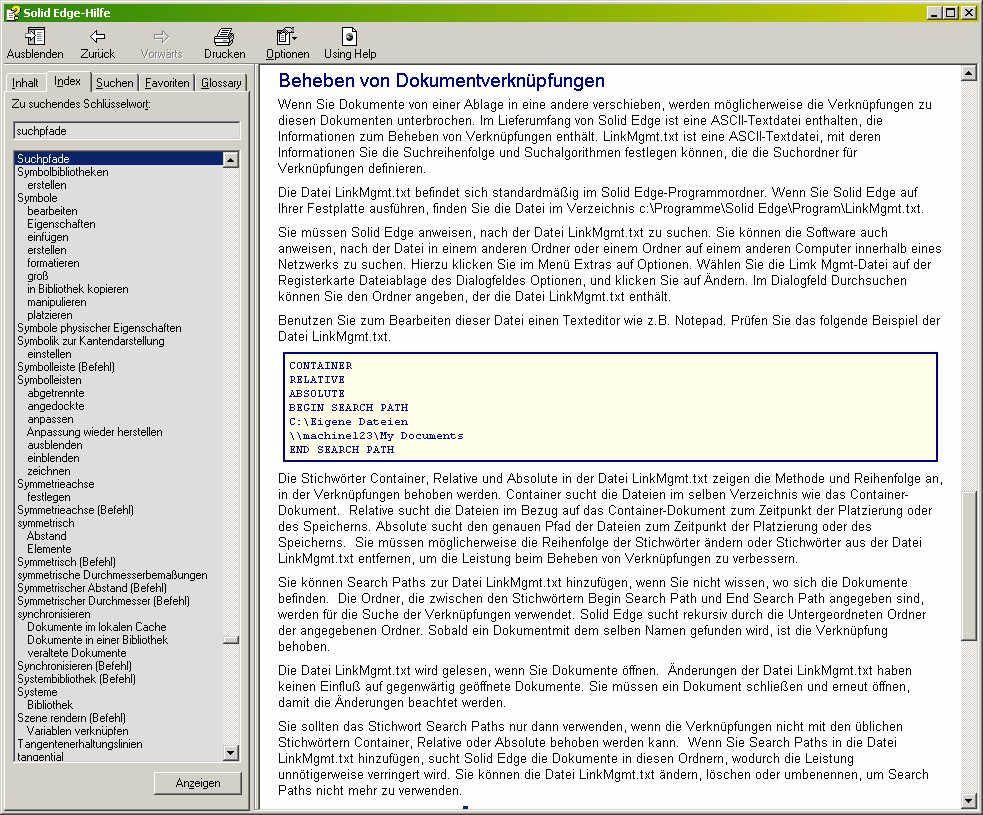983x815 pixels.
Task: Select 'Dokumente im lokalen Cache' entry
Action: (x=97, y=627)
